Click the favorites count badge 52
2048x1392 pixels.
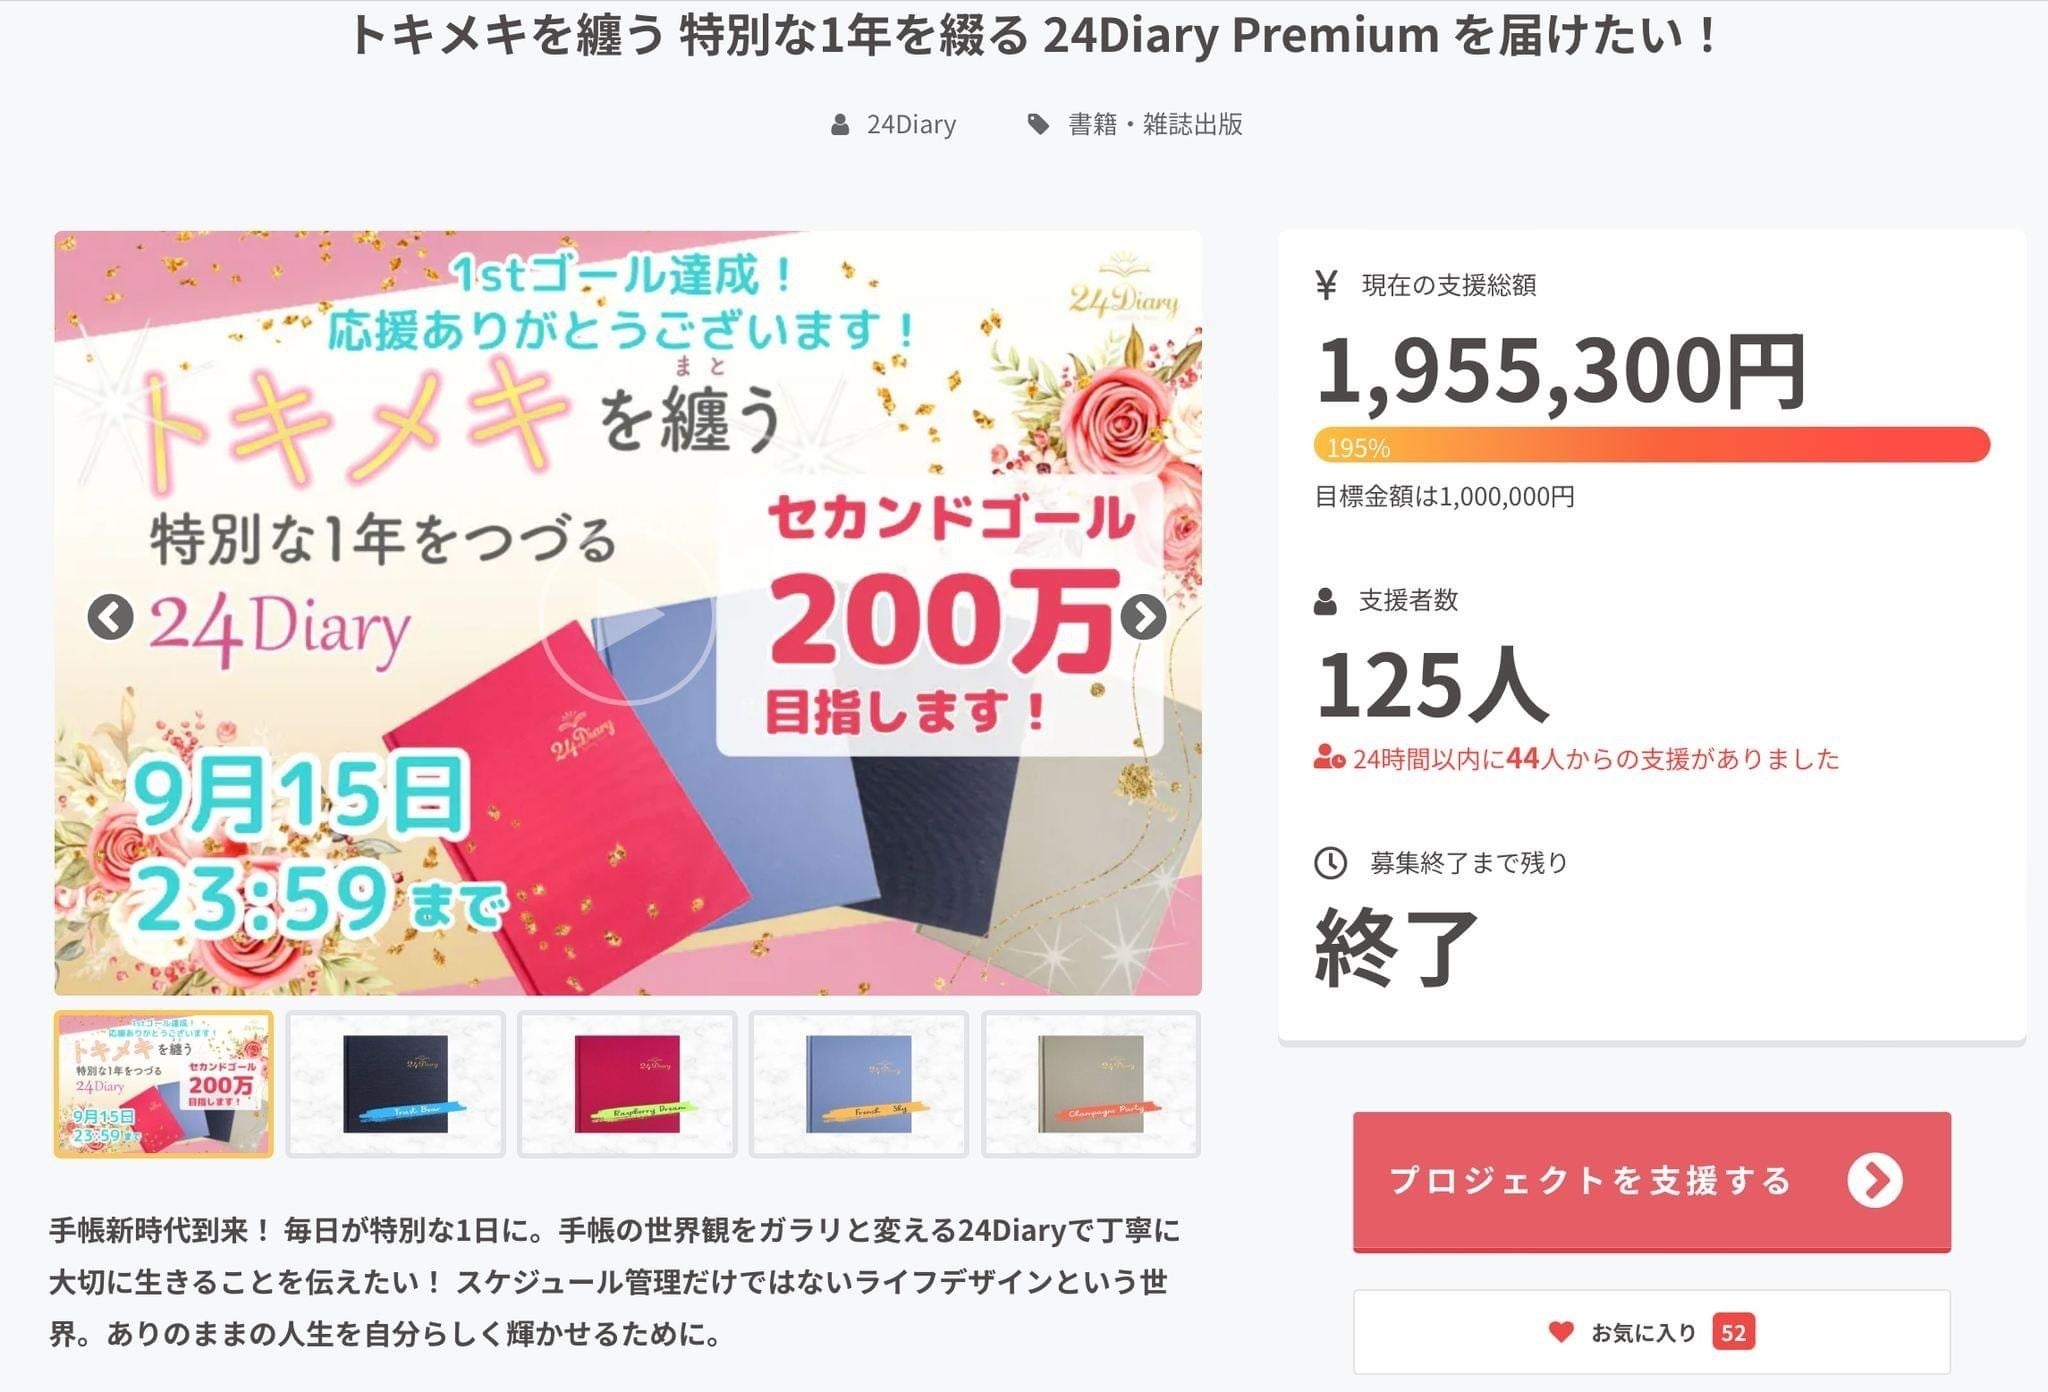[1733, 1332]
